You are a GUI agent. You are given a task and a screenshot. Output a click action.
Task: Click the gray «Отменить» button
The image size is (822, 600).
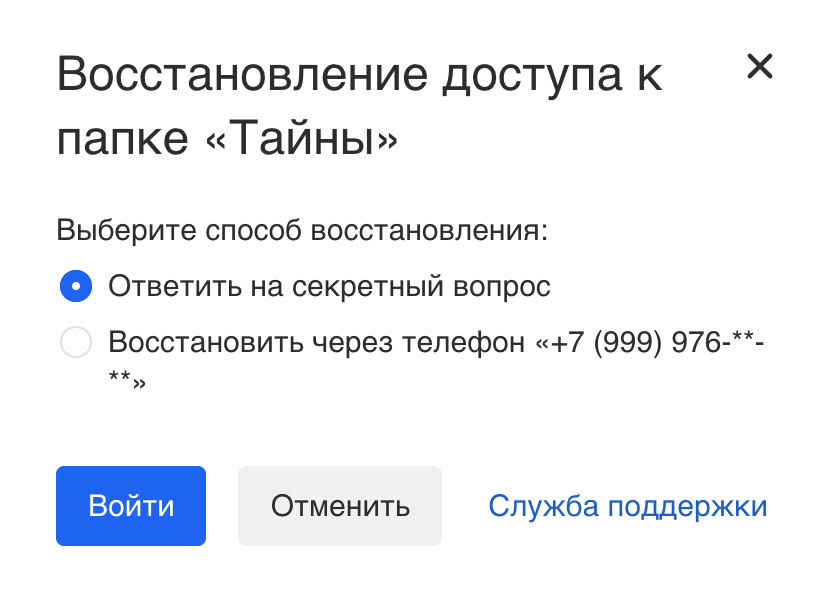click(x=340, y=506)
